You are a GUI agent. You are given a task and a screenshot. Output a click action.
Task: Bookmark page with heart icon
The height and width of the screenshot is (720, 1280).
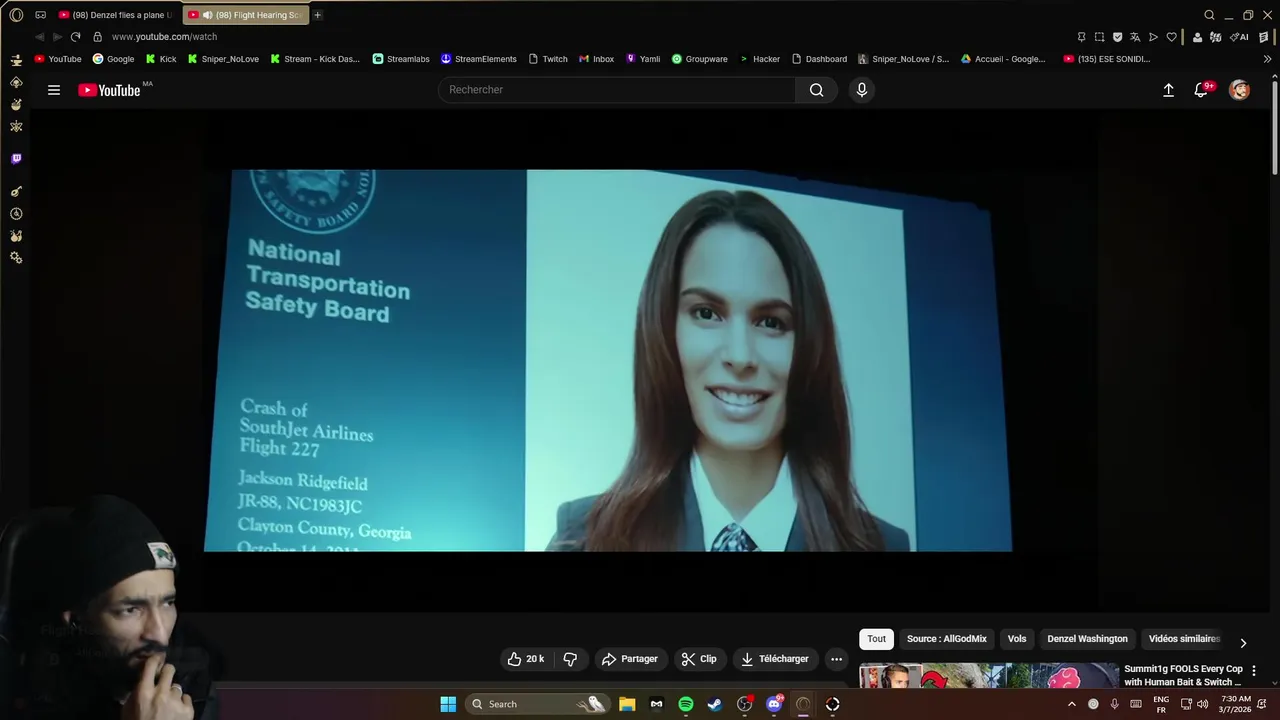pos(1171,37)
